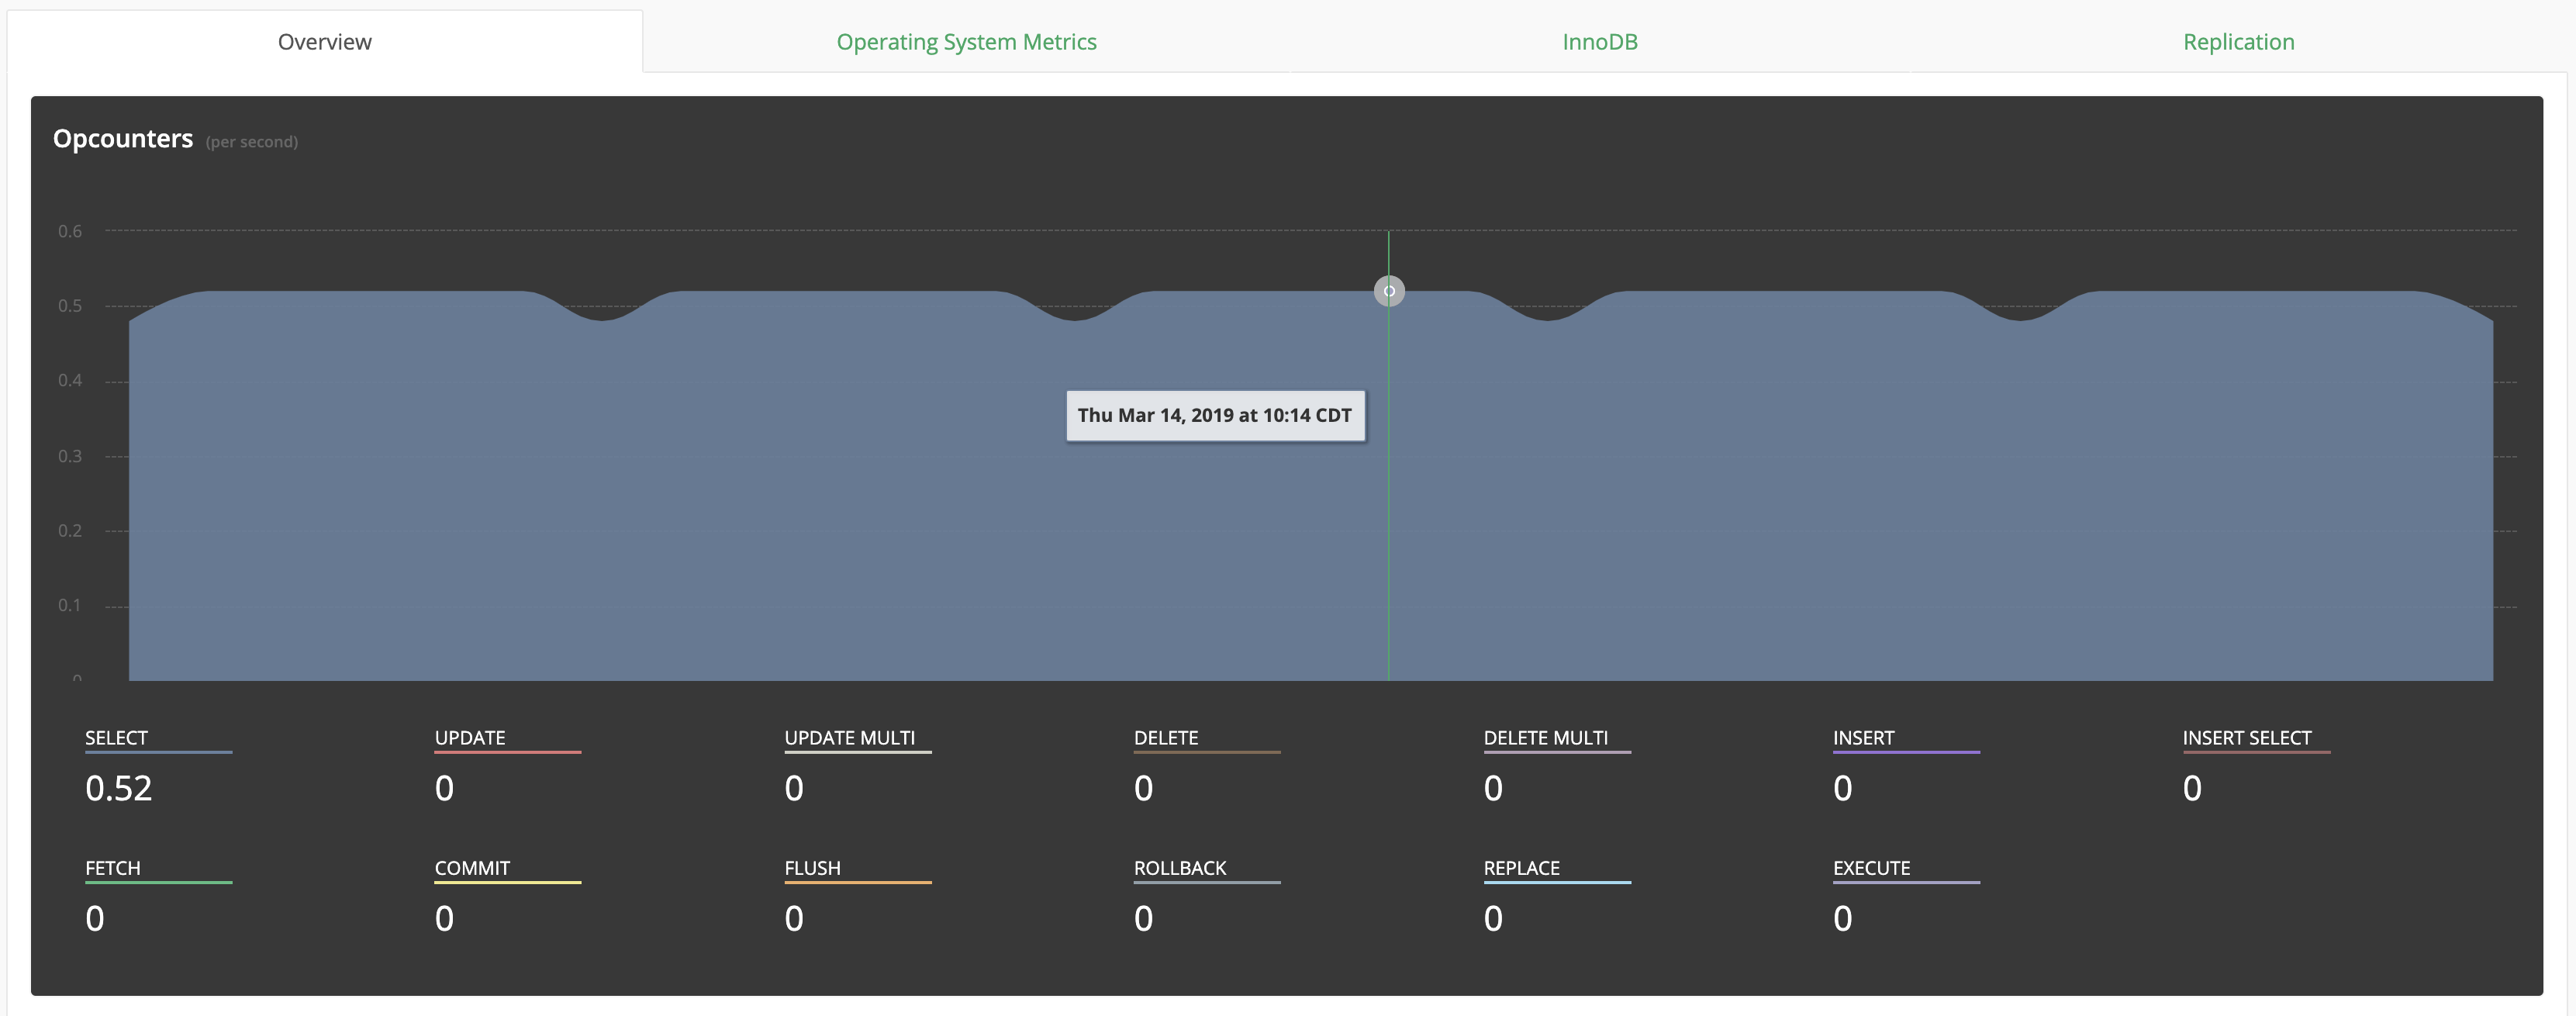Toggle the INSERT SELECT series legend
Screen dimensions: 2576x1016
click(2246, 738)
